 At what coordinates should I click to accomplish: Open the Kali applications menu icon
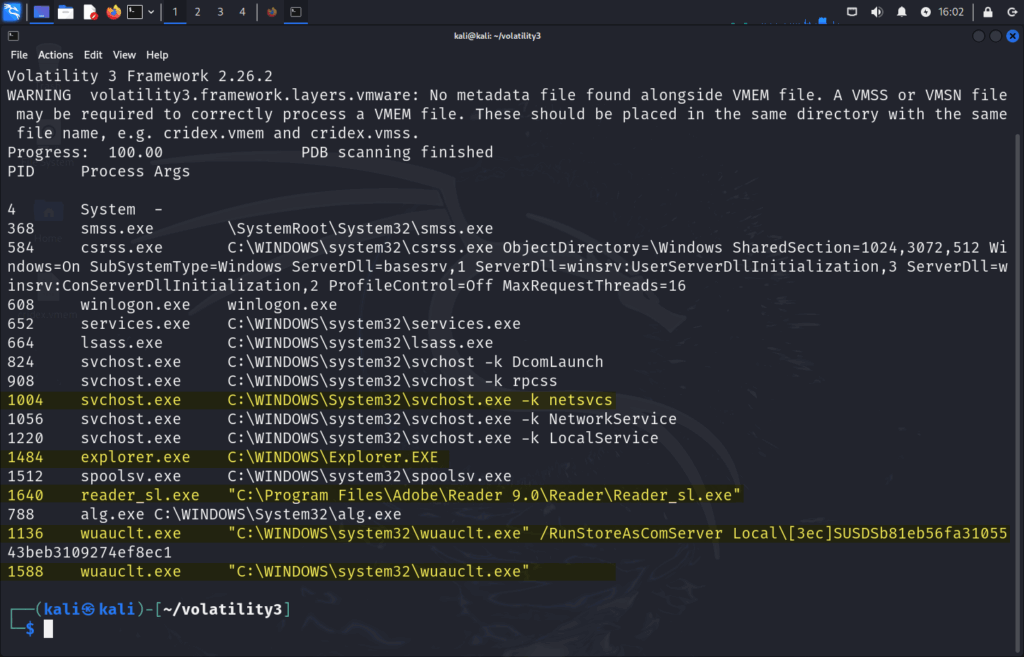point(12,11)
